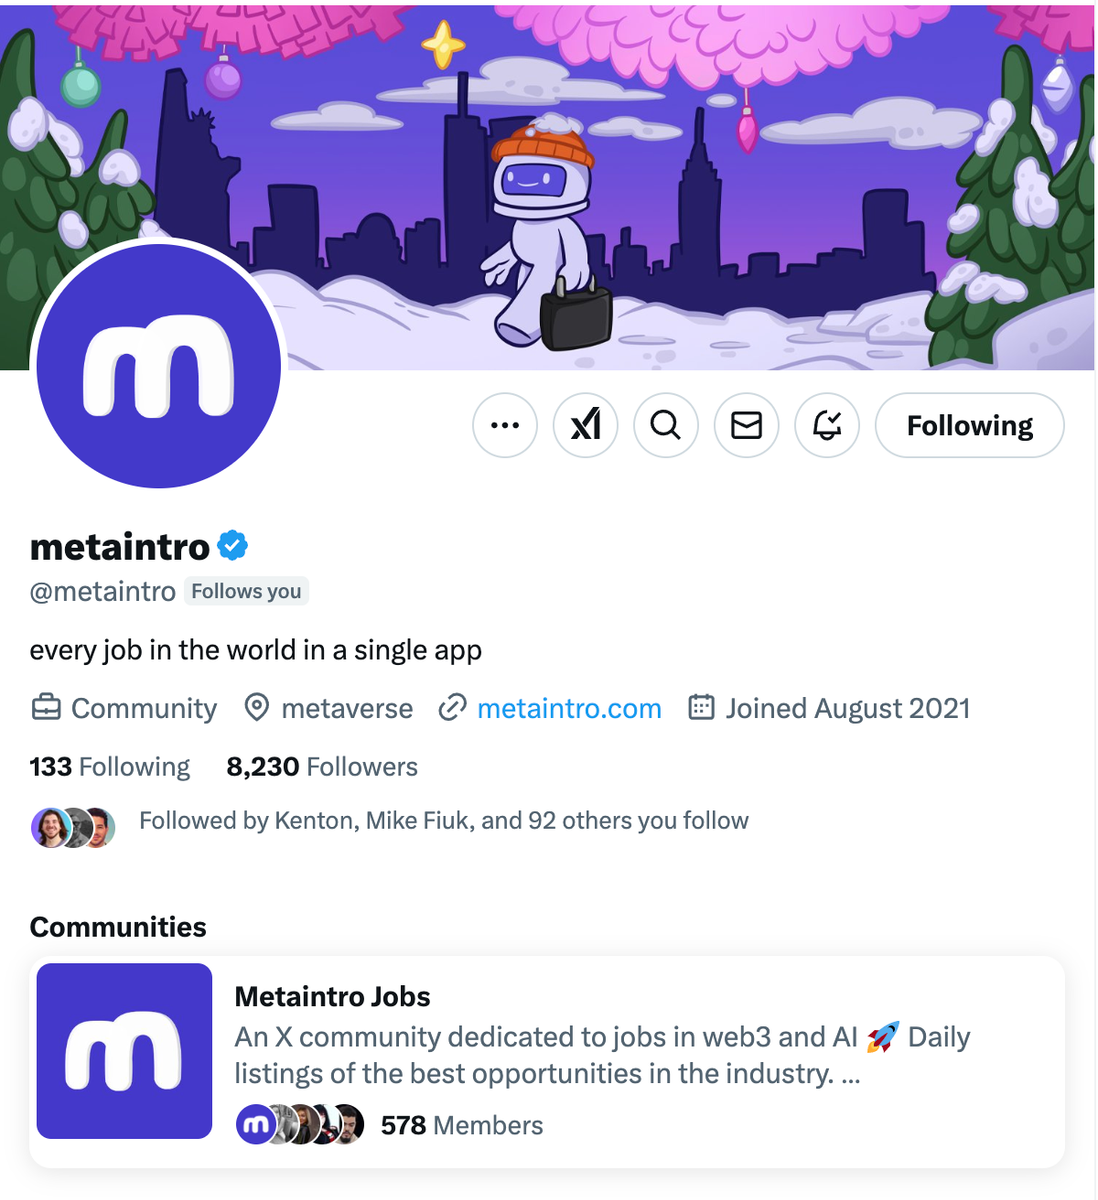Click the metaverse location pin icon

(257, 708)
